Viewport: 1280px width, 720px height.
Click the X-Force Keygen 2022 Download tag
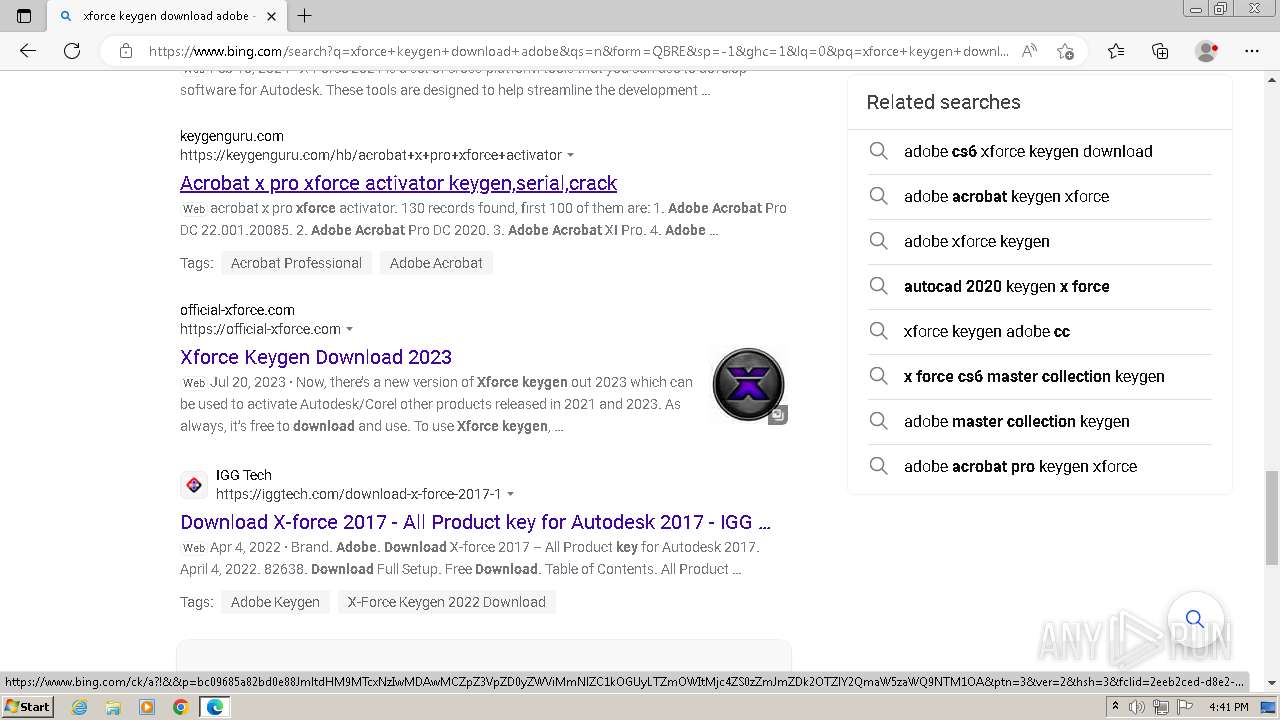pos(446,602)
